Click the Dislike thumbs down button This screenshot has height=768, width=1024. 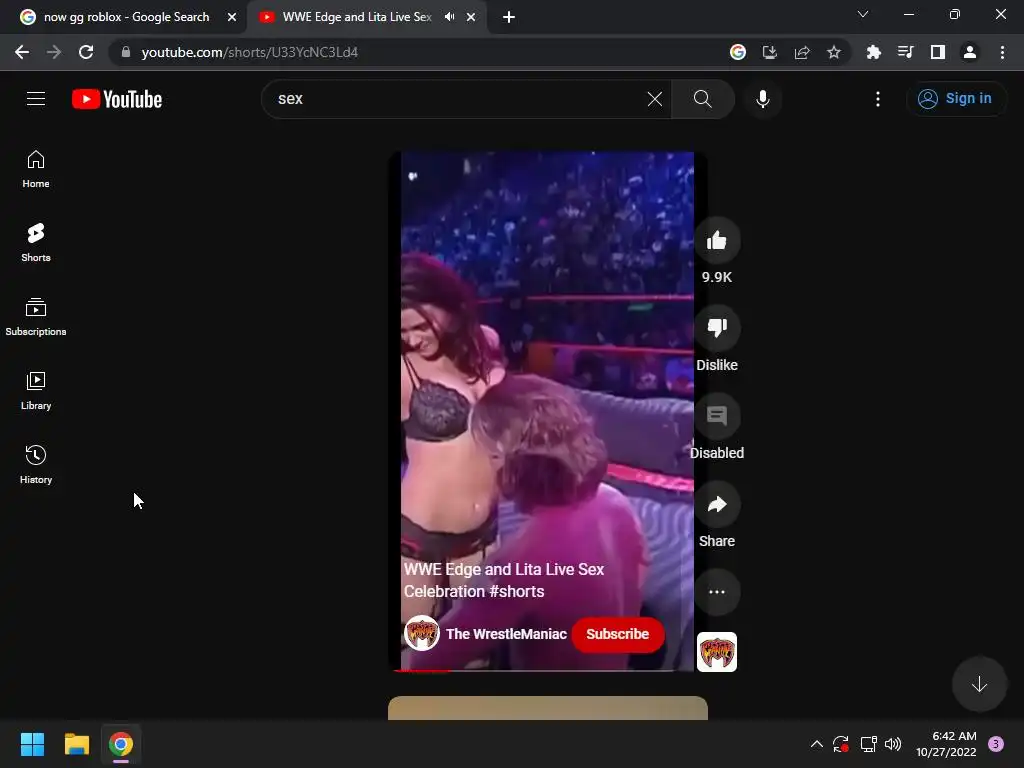click(x=716, y=328)
